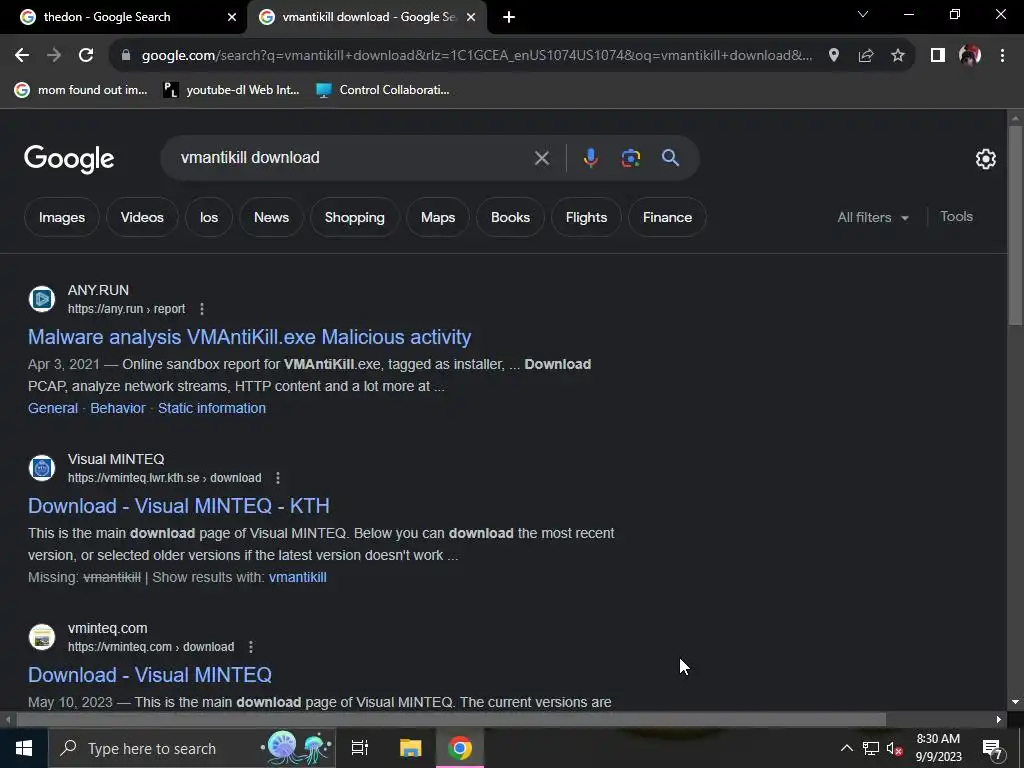1024x768 pixels.
Task: Submit search with the magnifier icon
Action: click(x=671, y=157)
